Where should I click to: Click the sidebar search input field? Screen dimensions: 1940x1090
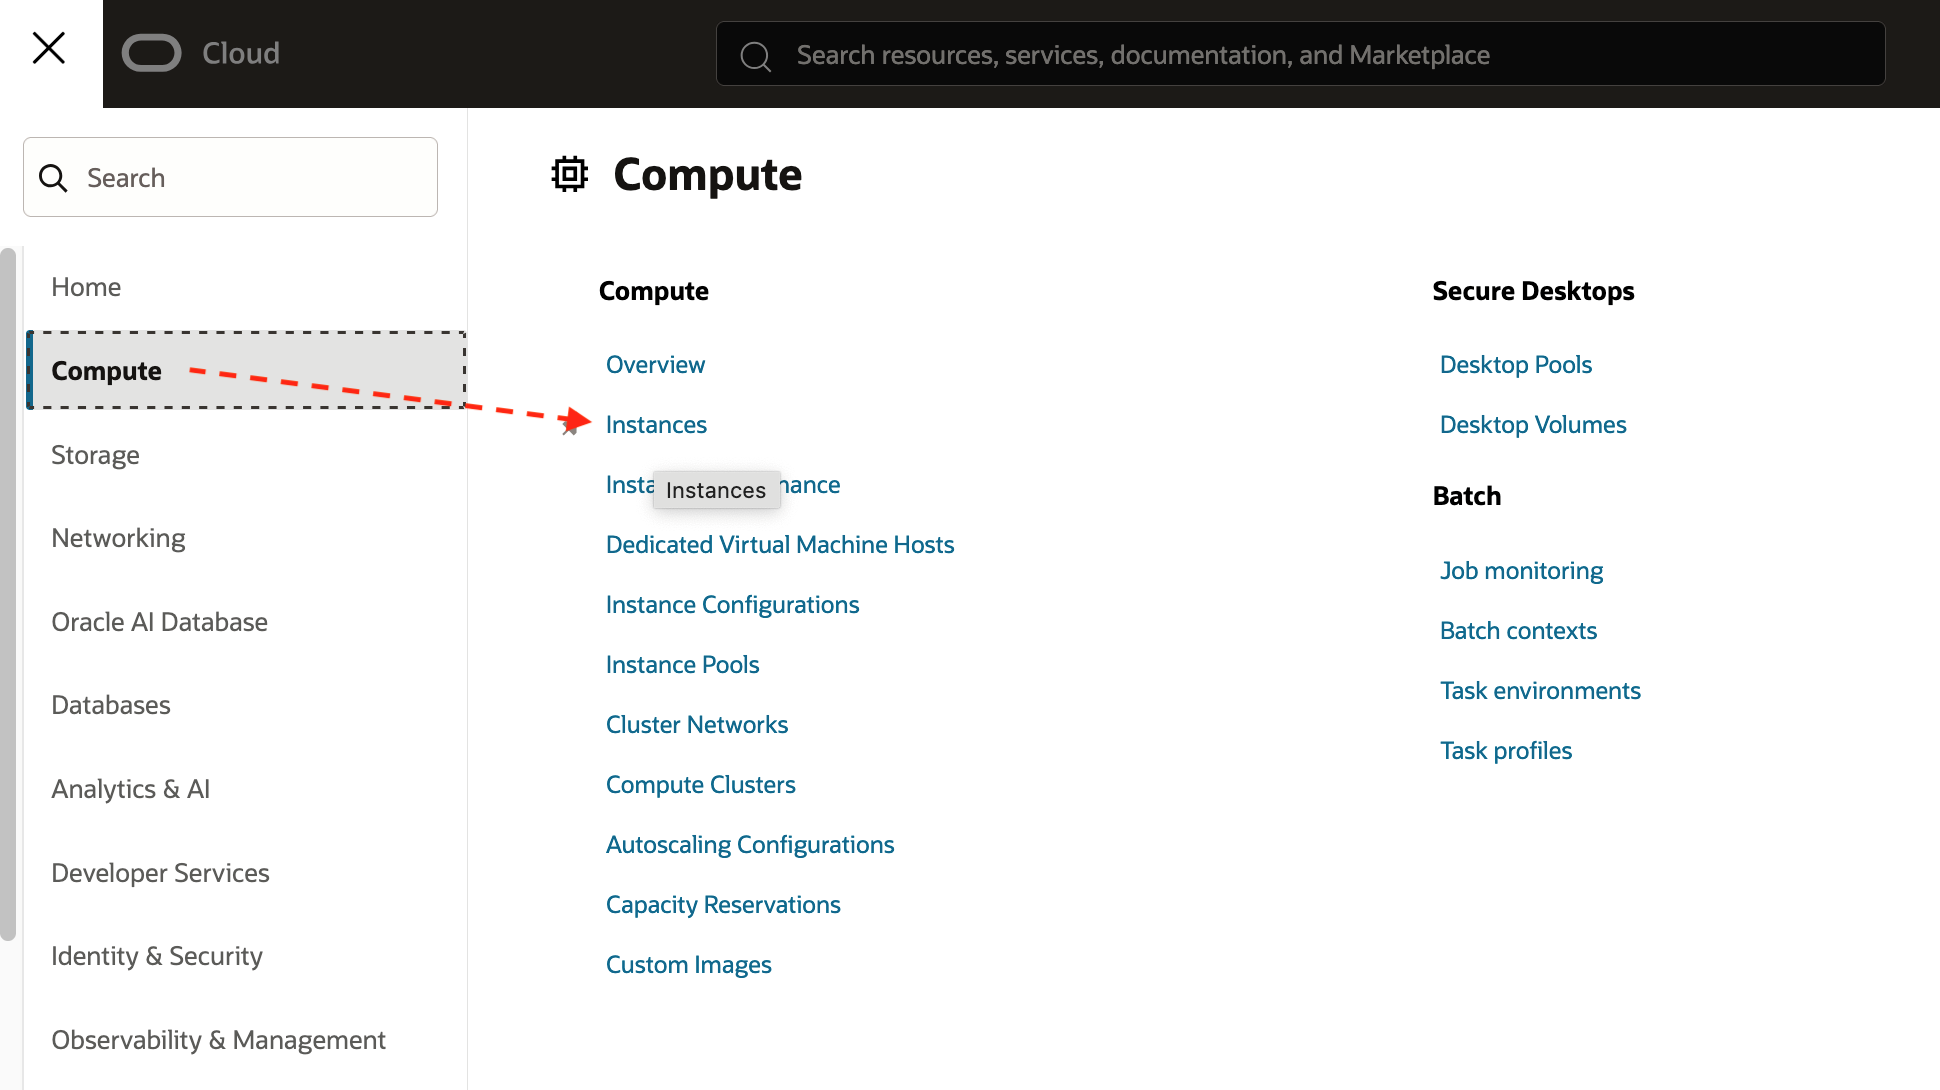[x=230, y=177]
